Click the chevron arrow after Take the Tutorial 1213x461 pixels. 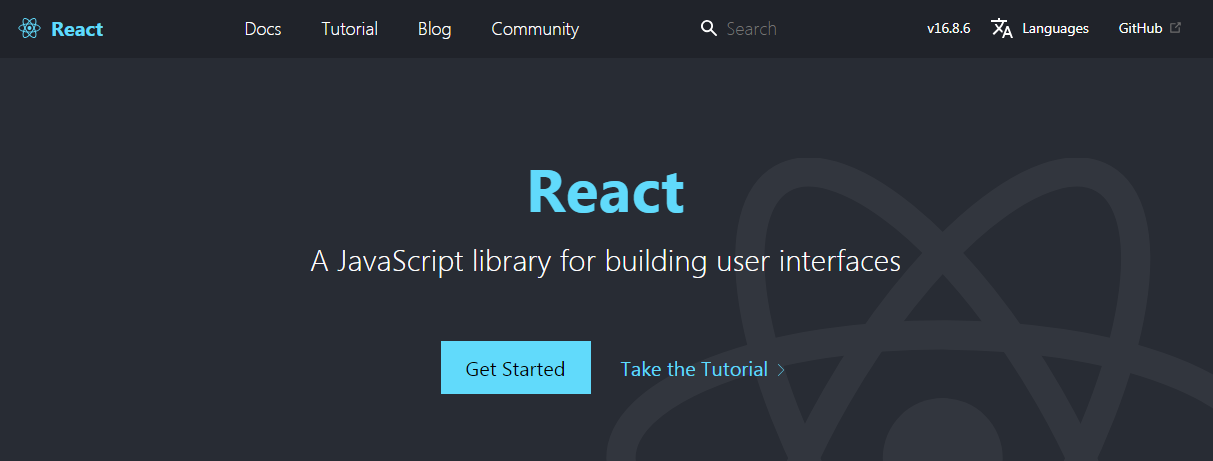781,370
